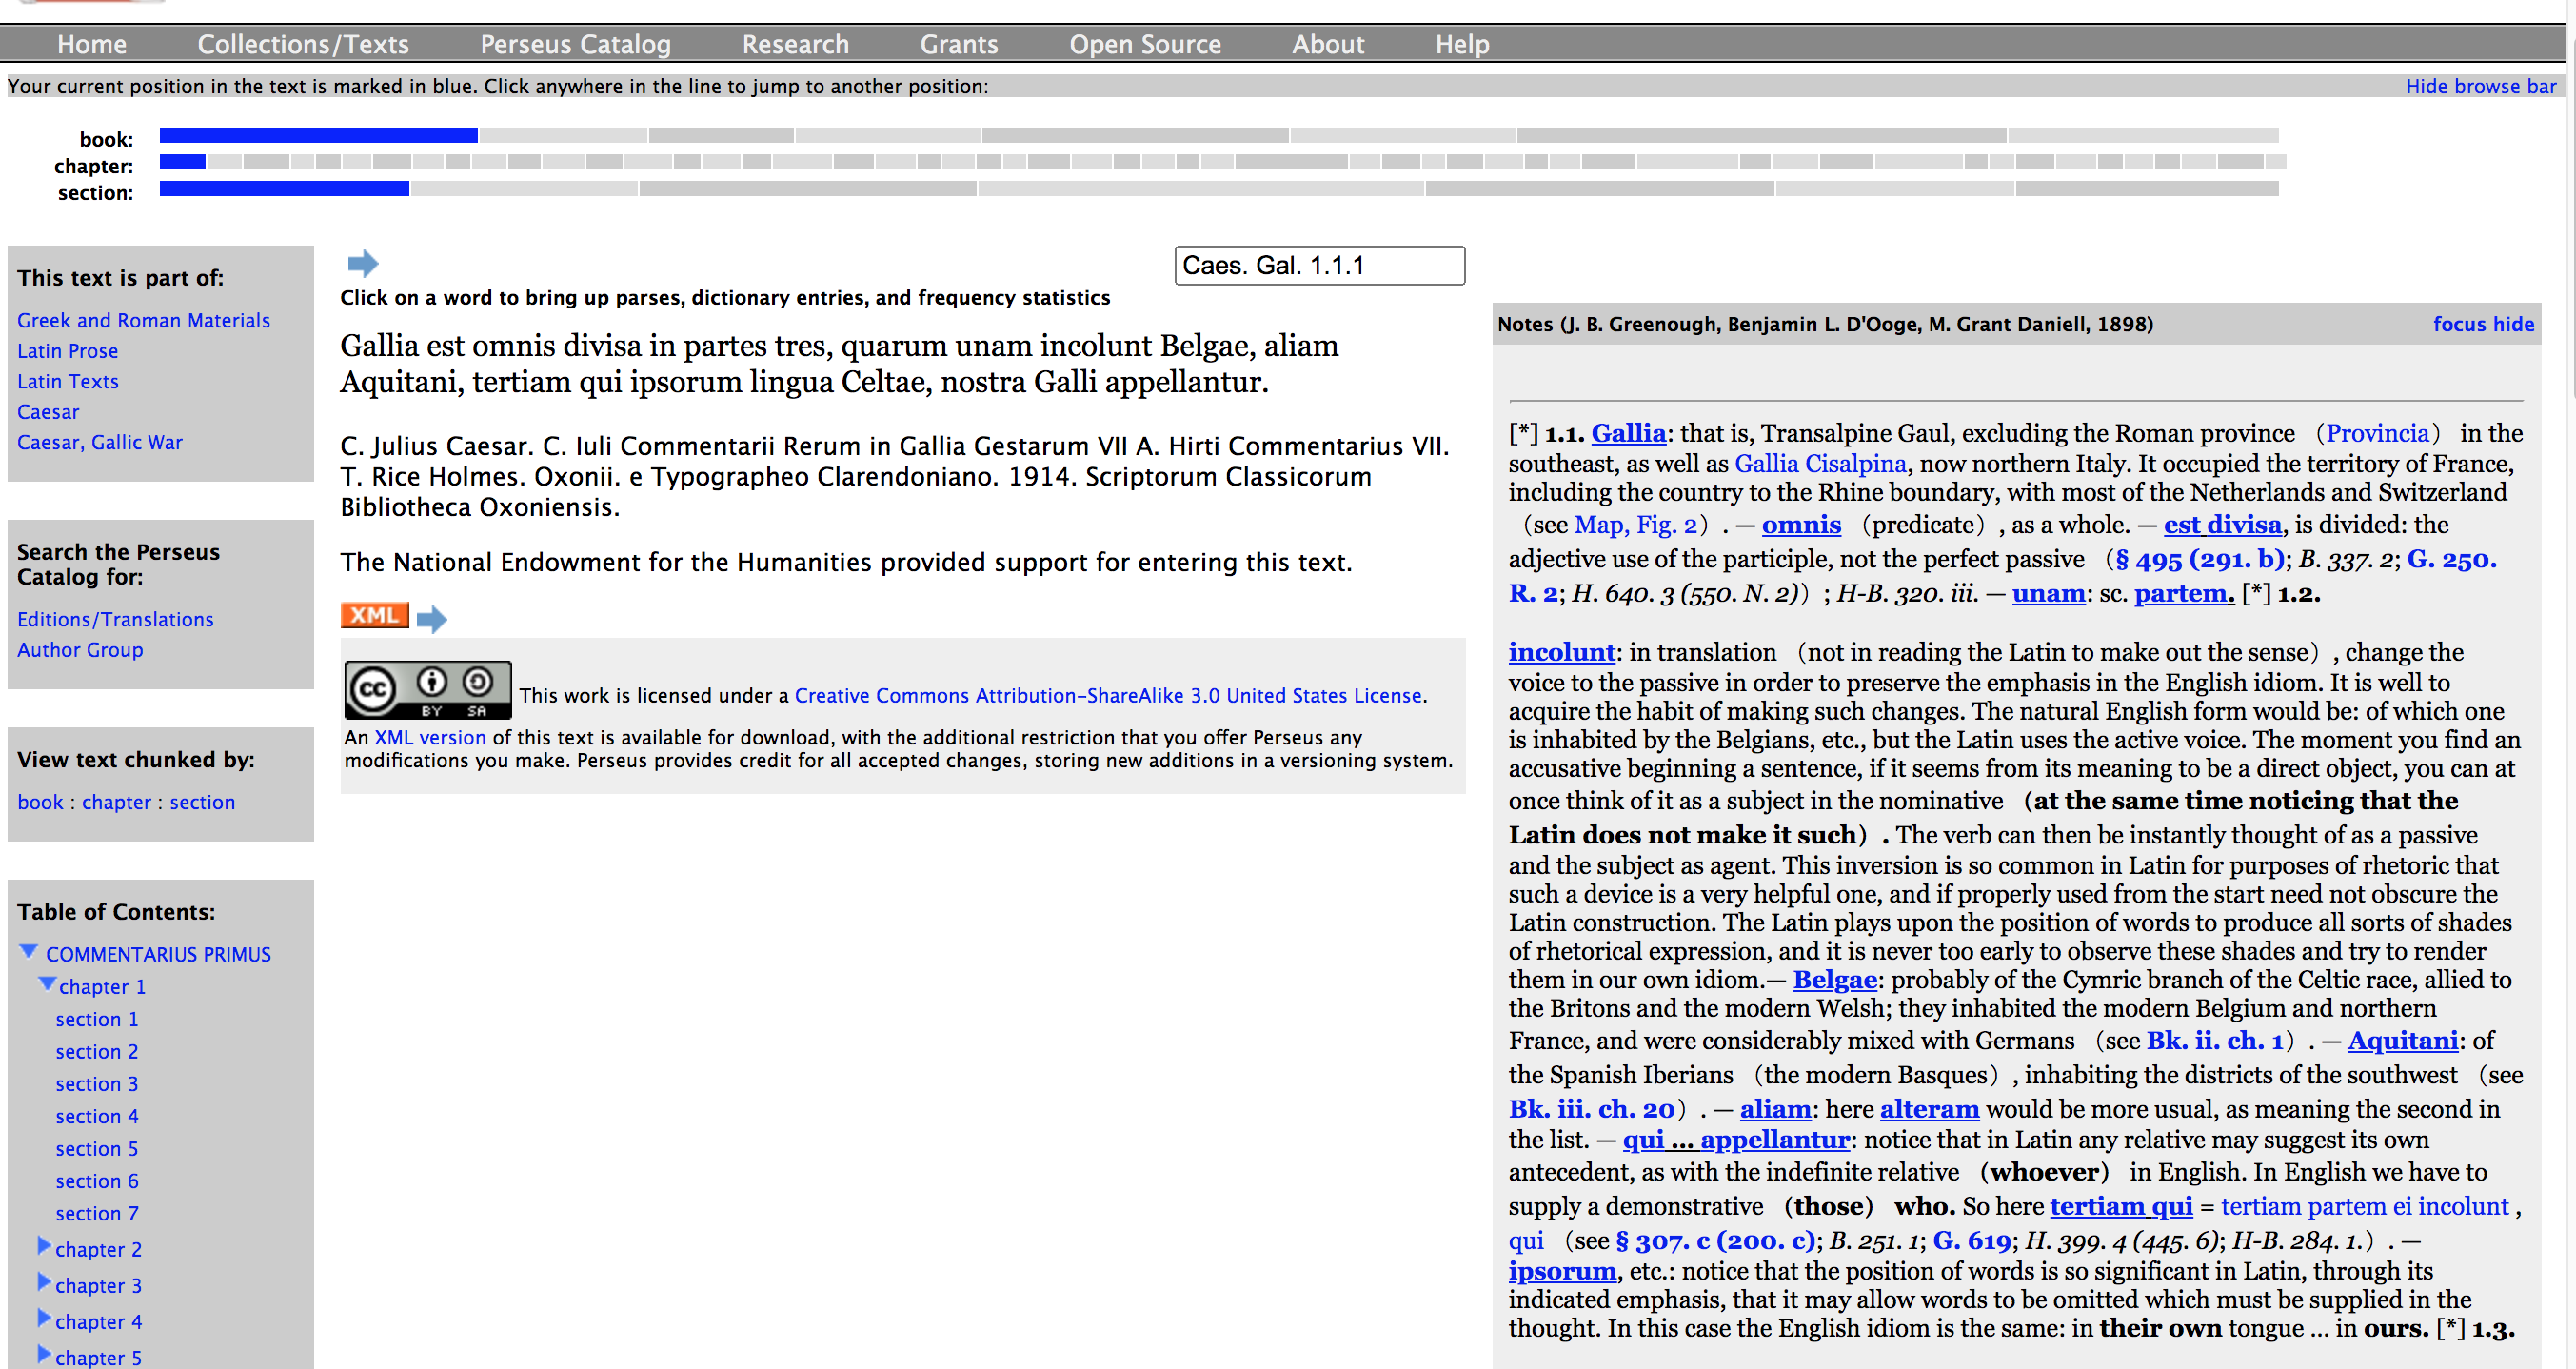Viewport: 2576px width, 1369px height.
Task: Hide the notes panel
Action: (x=2514, y=324)
